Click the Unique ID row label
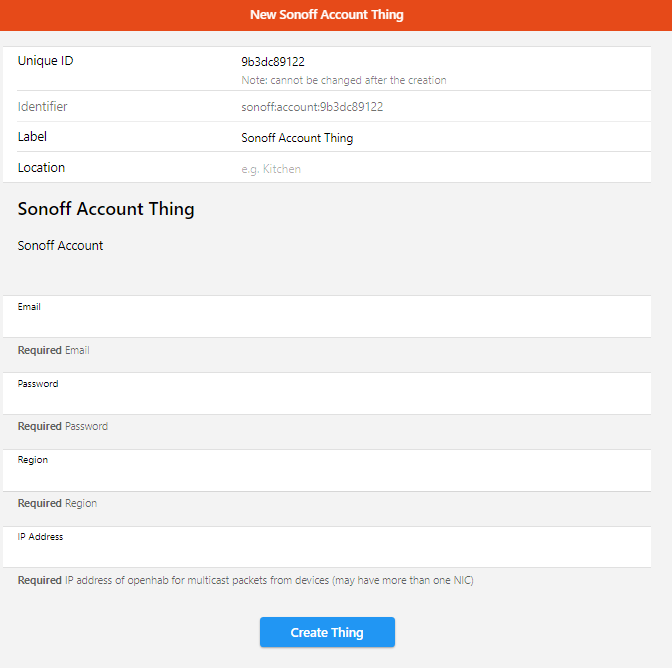The image size is (672, 668). (46, 61)
